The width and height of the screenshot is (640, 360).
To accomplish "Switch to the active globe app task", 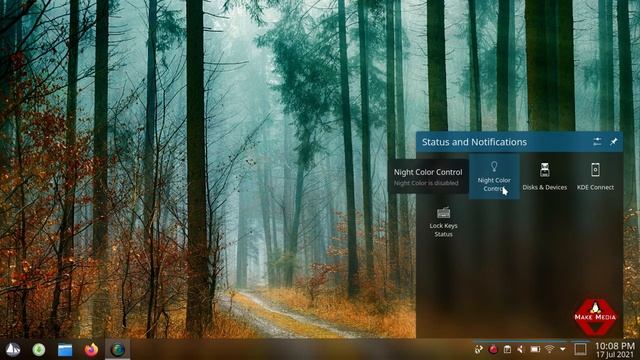I will [118, 350].
